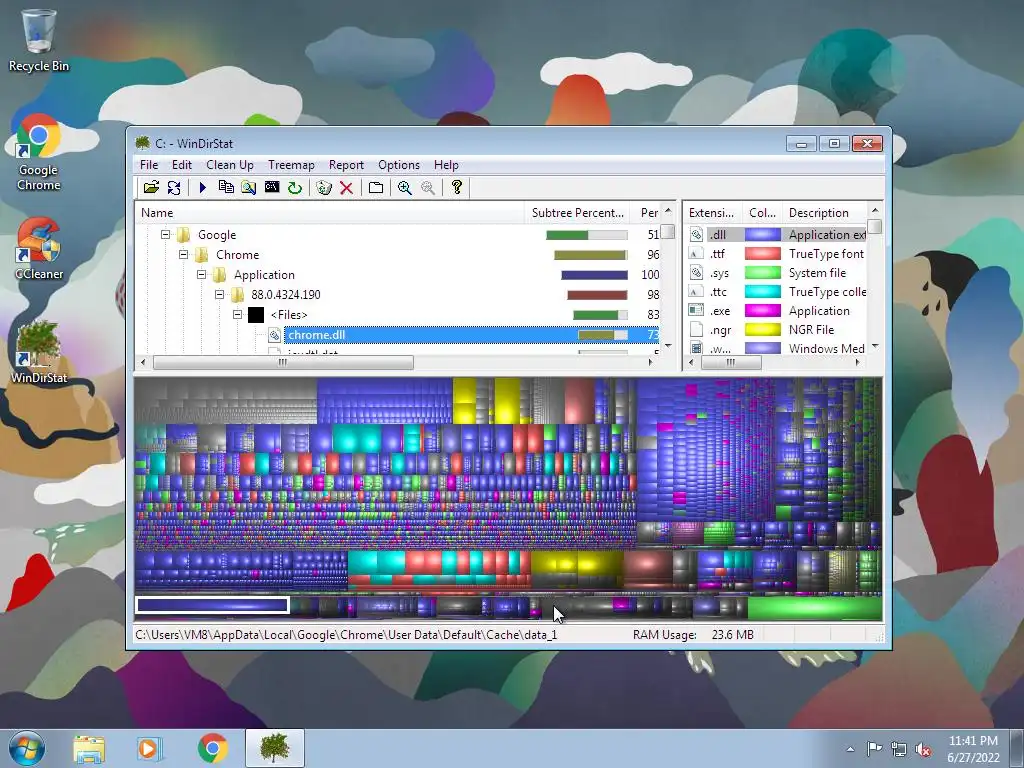The height and width of the screenshot is (768, 1024).
Task: Open the Recycle Bin desktop icon
Action: [x=39, y=40]
